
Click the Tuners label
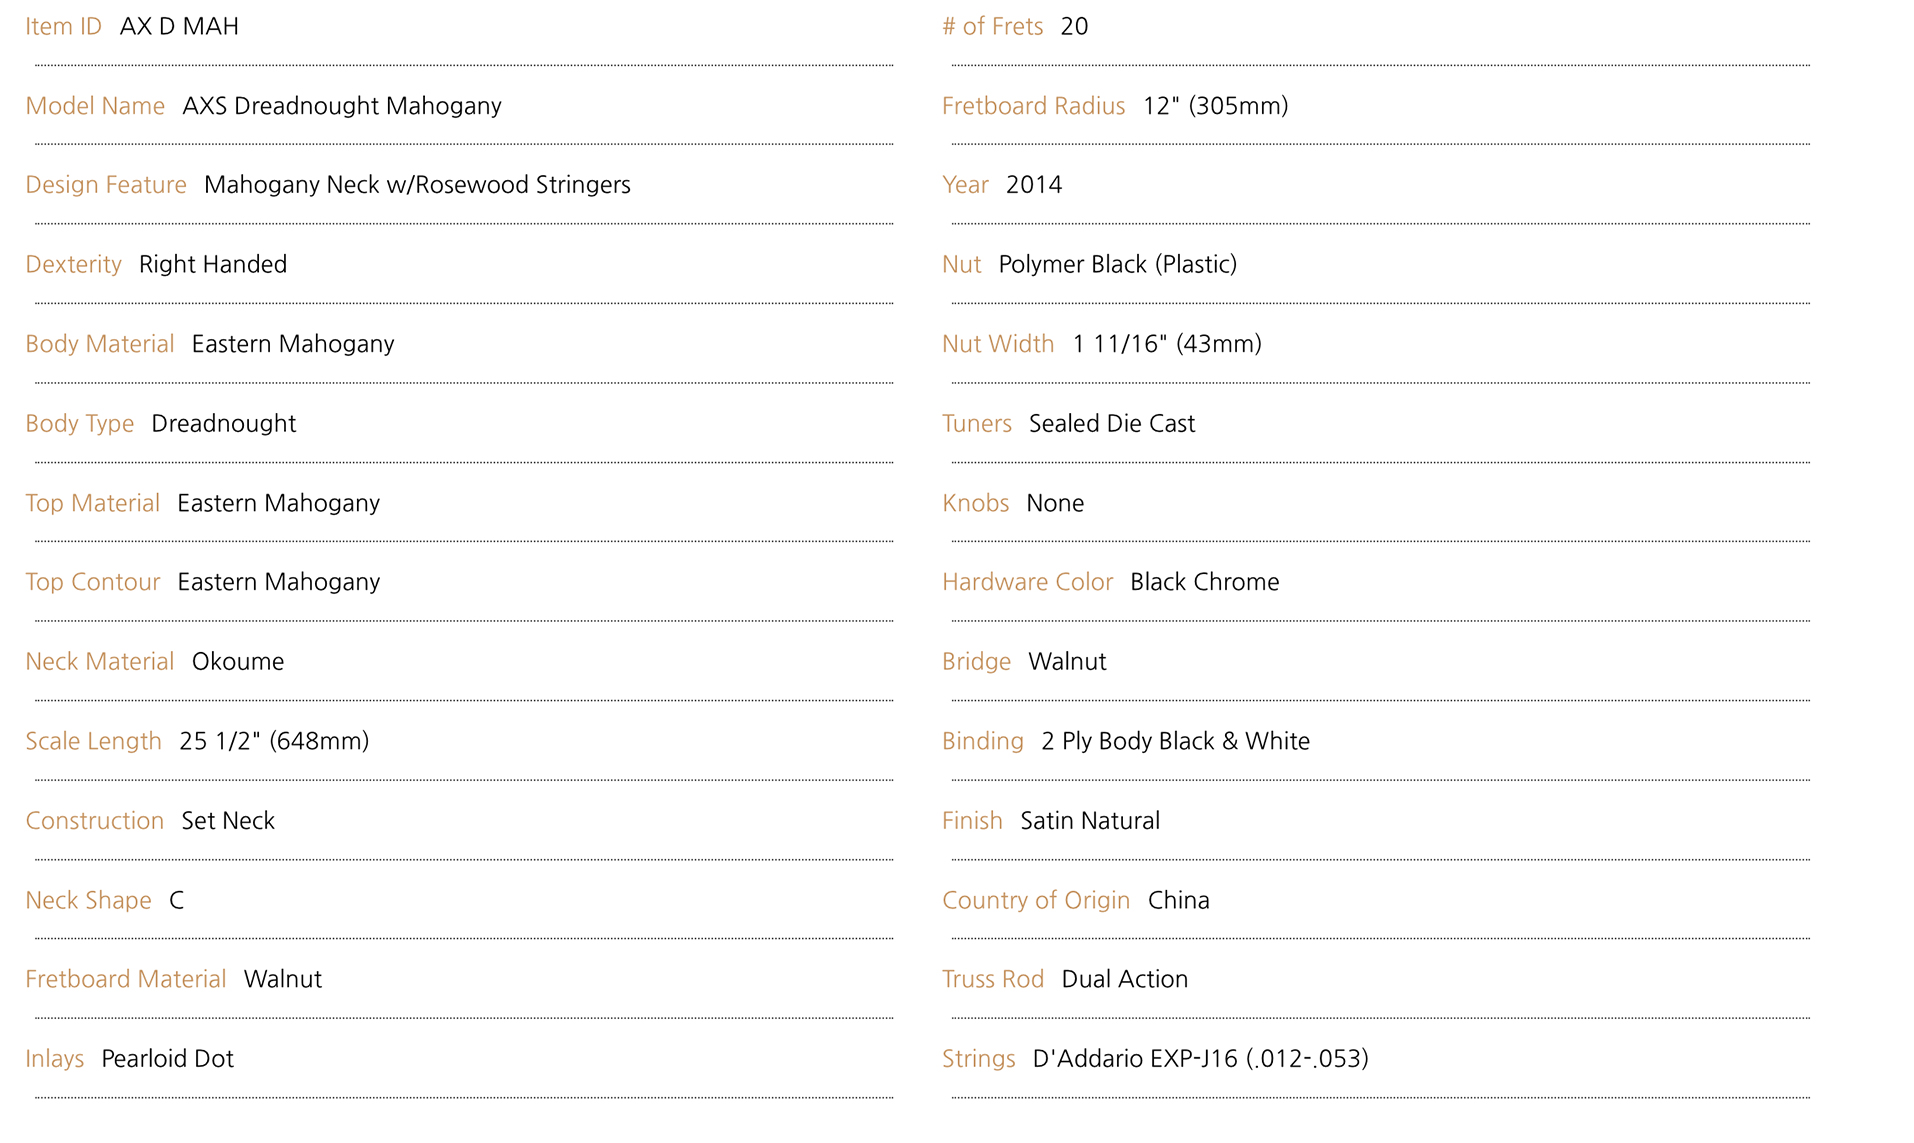pyautogui.click(x=977, y=424)
